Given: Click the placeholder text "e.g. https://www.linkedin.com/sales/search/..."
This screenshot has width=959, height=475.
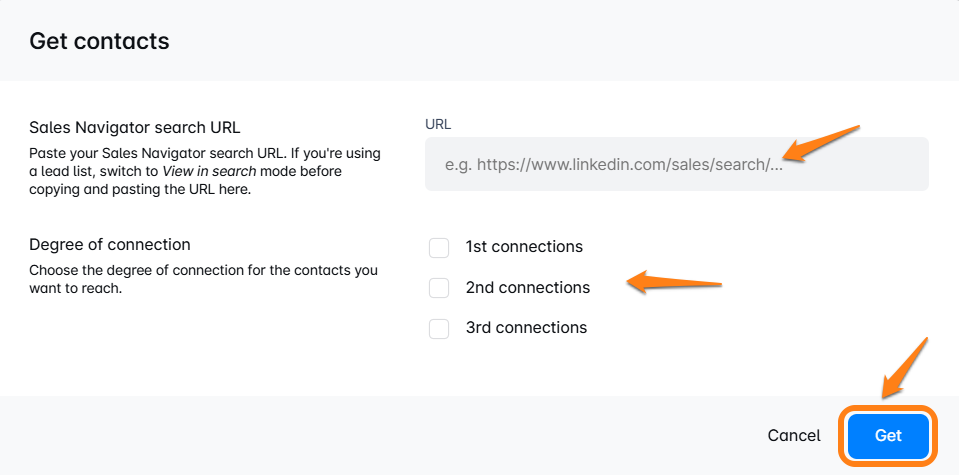Looking at the screenshot, I should coord(606,165).
